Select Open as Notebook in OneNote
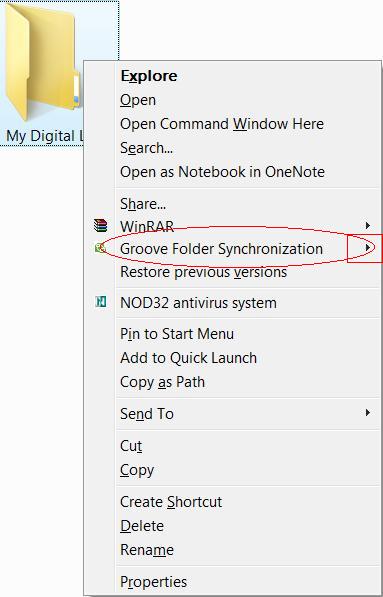This screenshot has width=383, height=597. (222, 172)
